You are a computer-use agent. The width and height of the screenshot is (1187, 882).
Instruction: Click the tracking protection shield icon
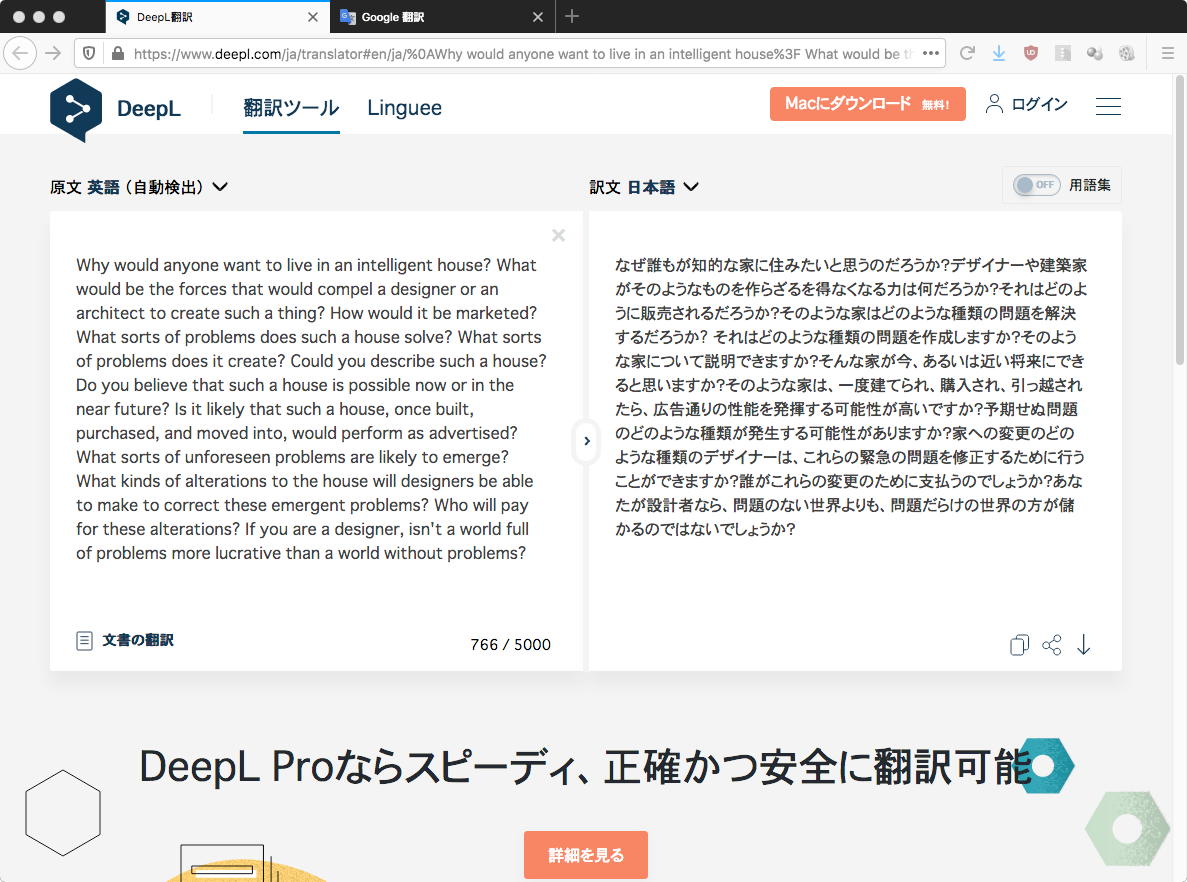tap(89, 53)
